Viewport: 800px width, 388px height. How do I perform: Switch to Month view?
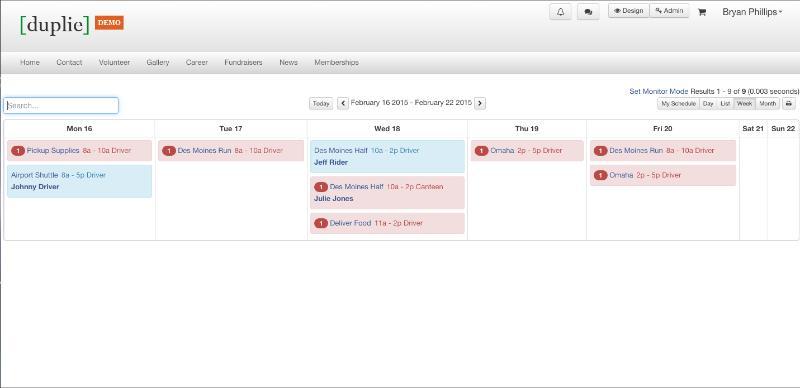pyautogui.click(x=767, y=104)
